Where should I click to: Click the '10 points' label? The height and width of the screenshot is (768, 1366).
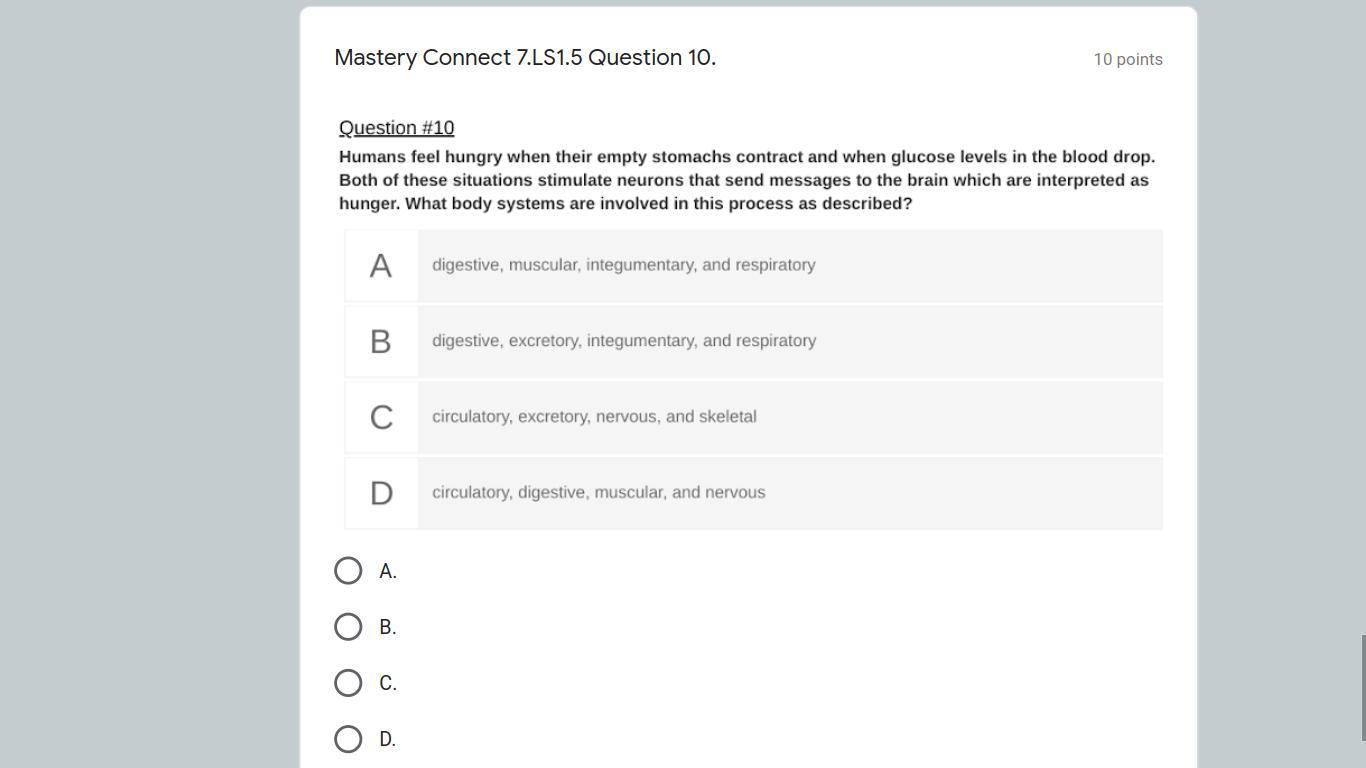(x=1128, y=60)
